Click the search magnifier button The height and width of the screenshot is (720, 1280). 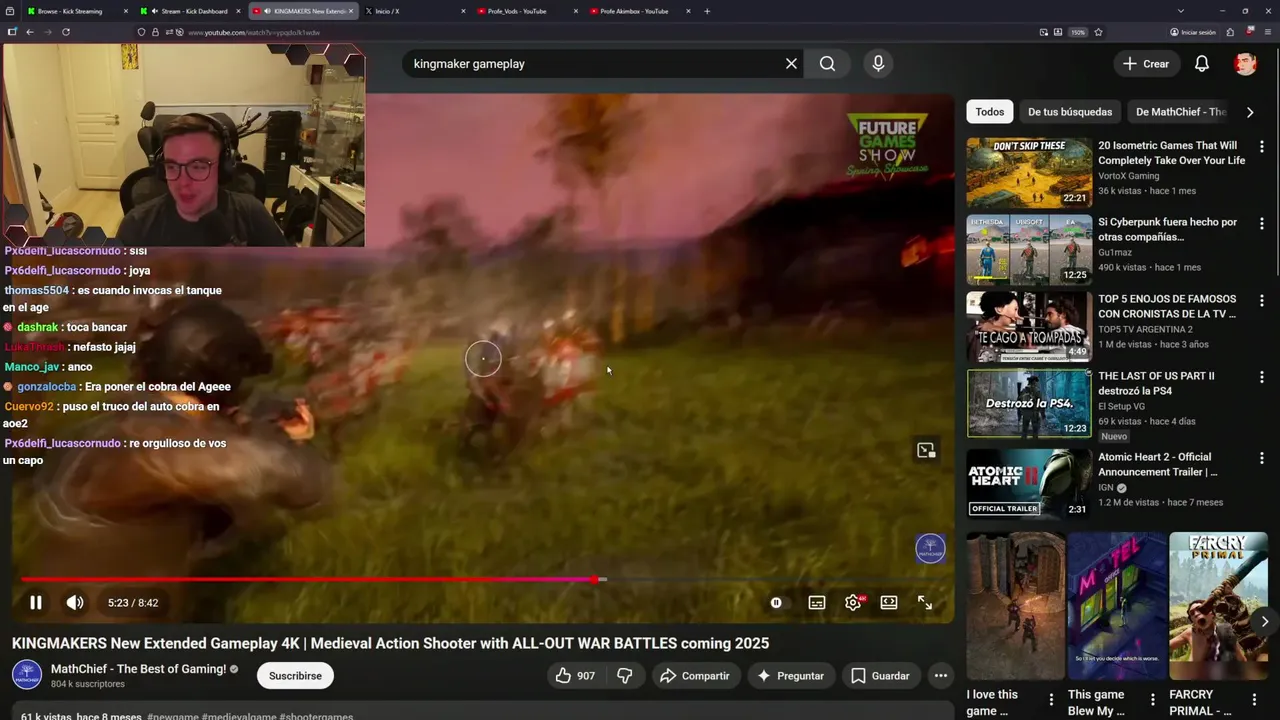[x=827, y=63]
